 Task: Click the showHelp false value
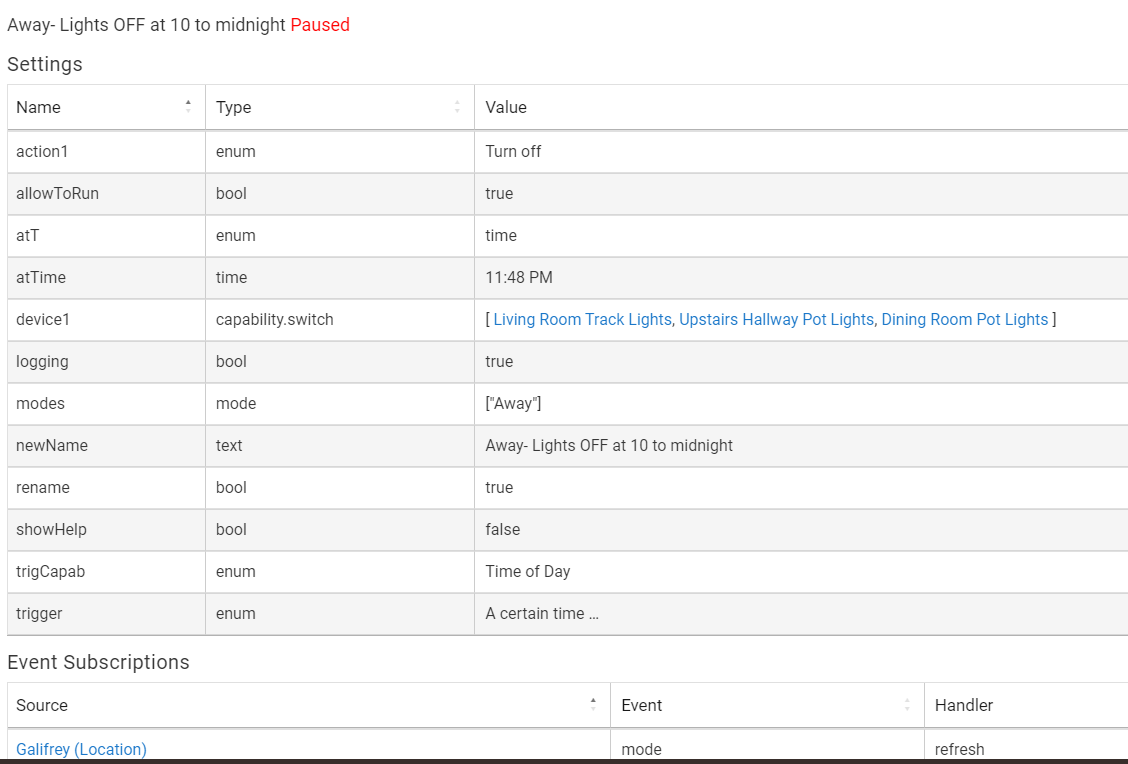click(503, 529)
